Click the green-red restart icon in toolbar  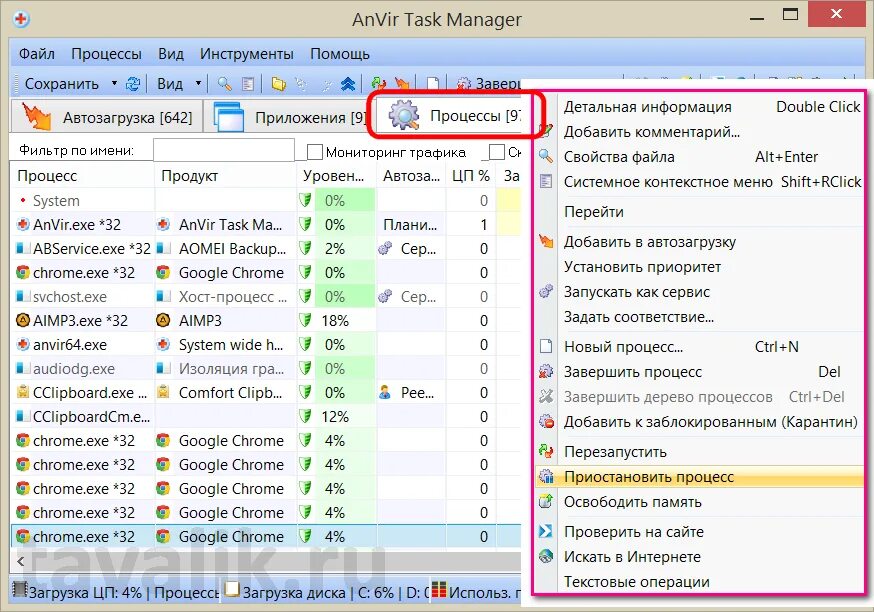coord(378,84)
